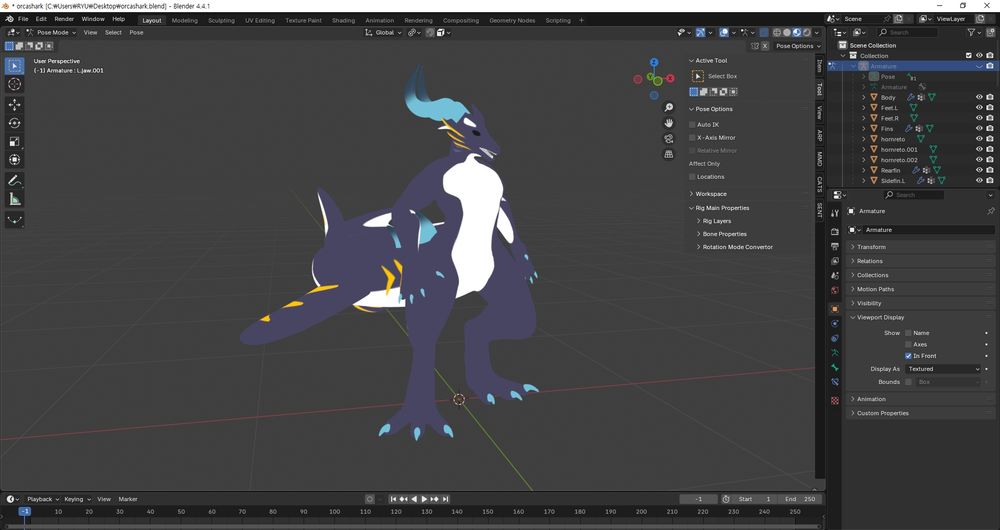Open the Output properties tab icon
This screenshot has width=1000, height=530.
(x=835, y=246)
